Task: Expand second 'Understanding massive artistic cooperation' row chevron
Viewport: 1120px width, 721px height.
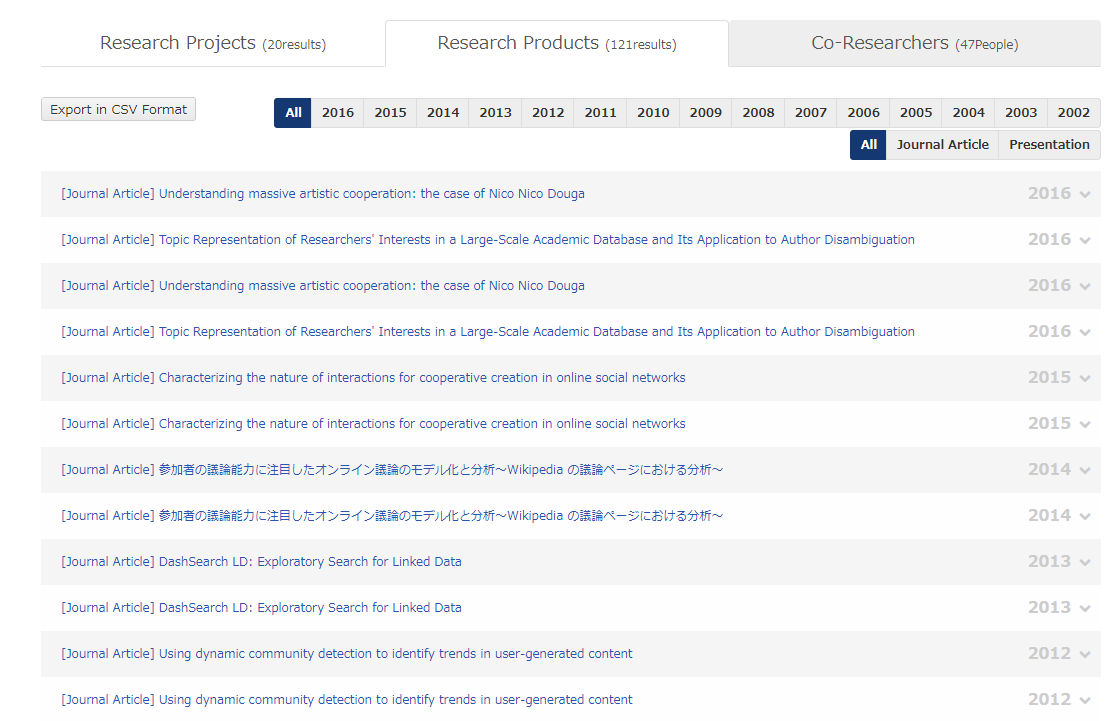Action: pyautogui.click(x=1085, y=287)
